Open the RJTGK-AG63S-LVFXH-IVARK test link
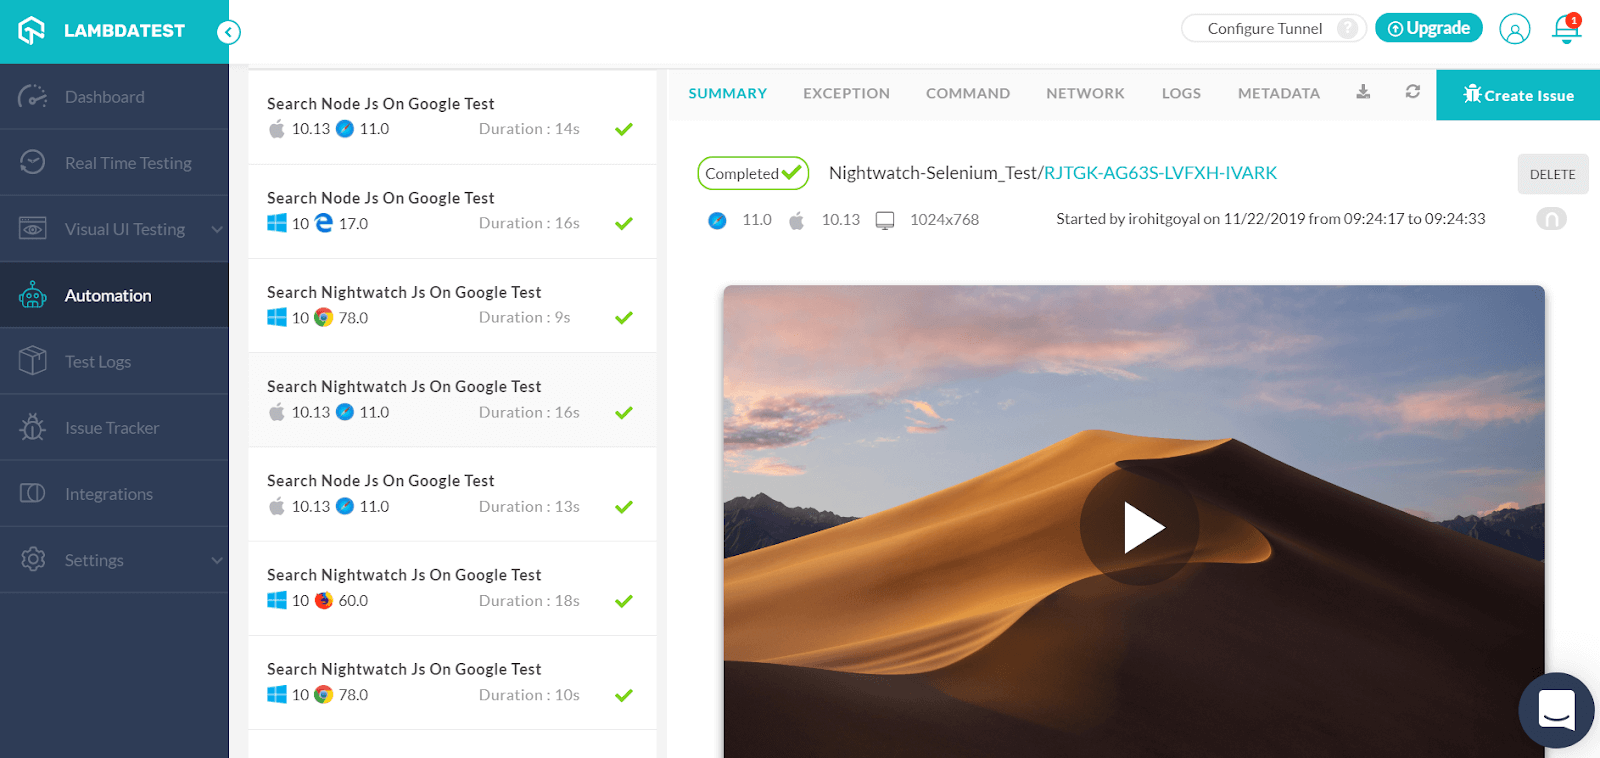 1160,173
